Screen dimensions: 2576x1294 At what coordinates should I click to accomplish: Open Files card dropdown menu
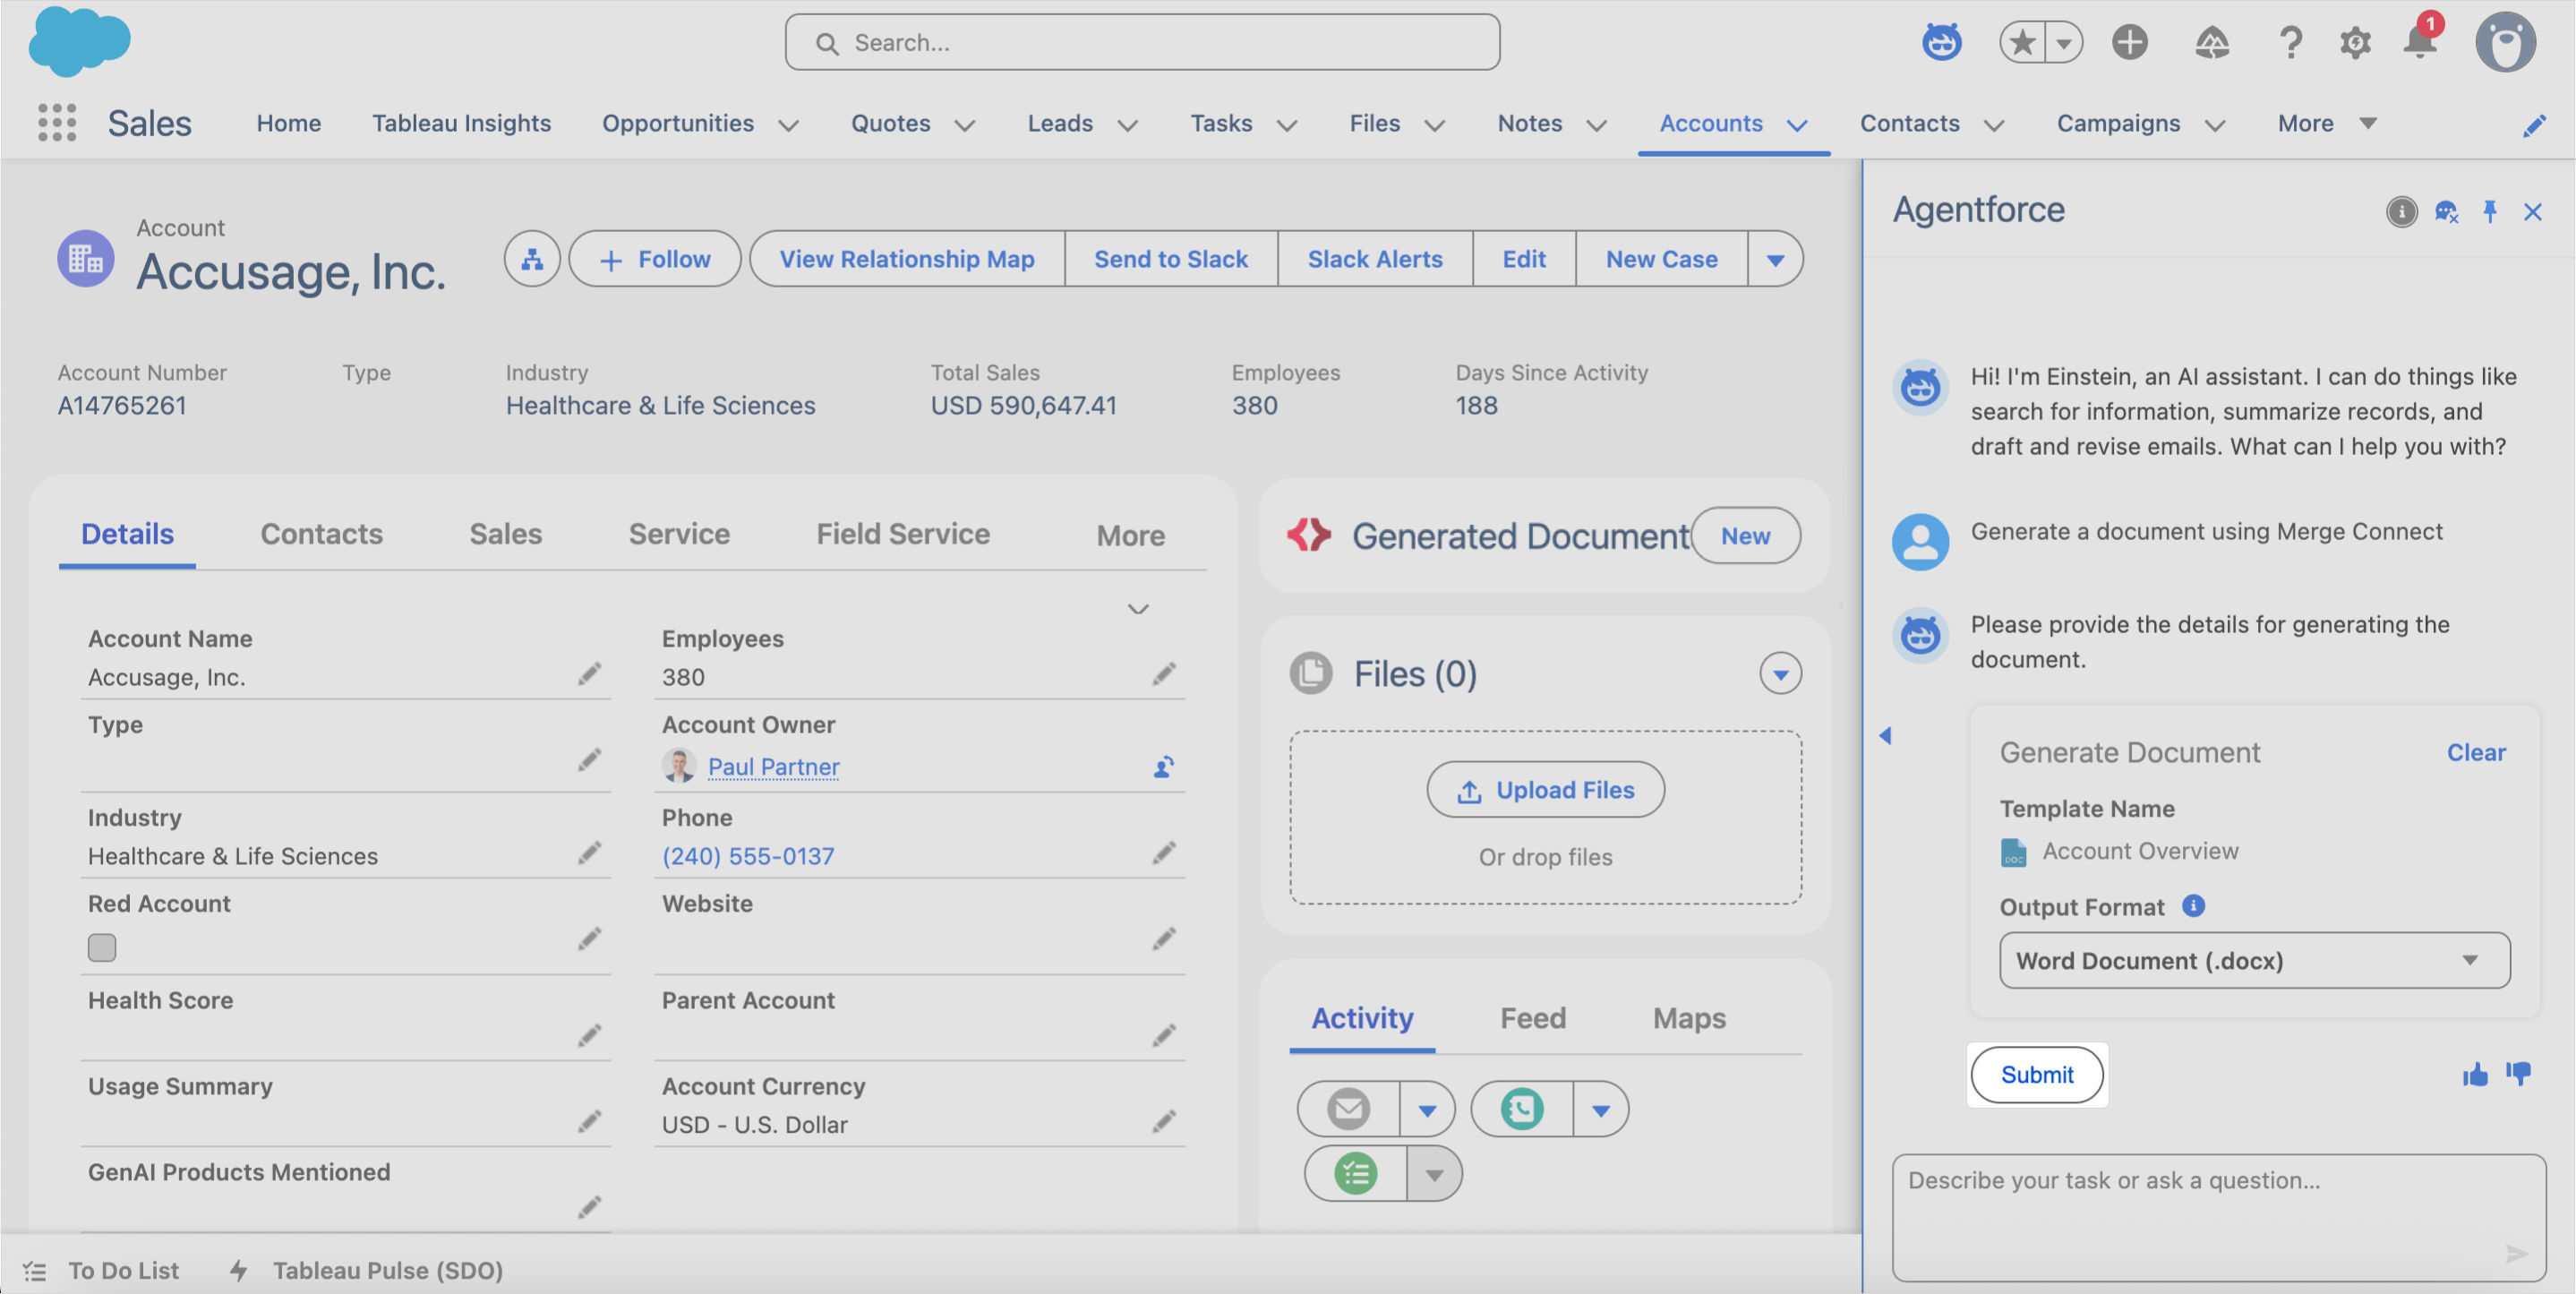(1780, 674)
